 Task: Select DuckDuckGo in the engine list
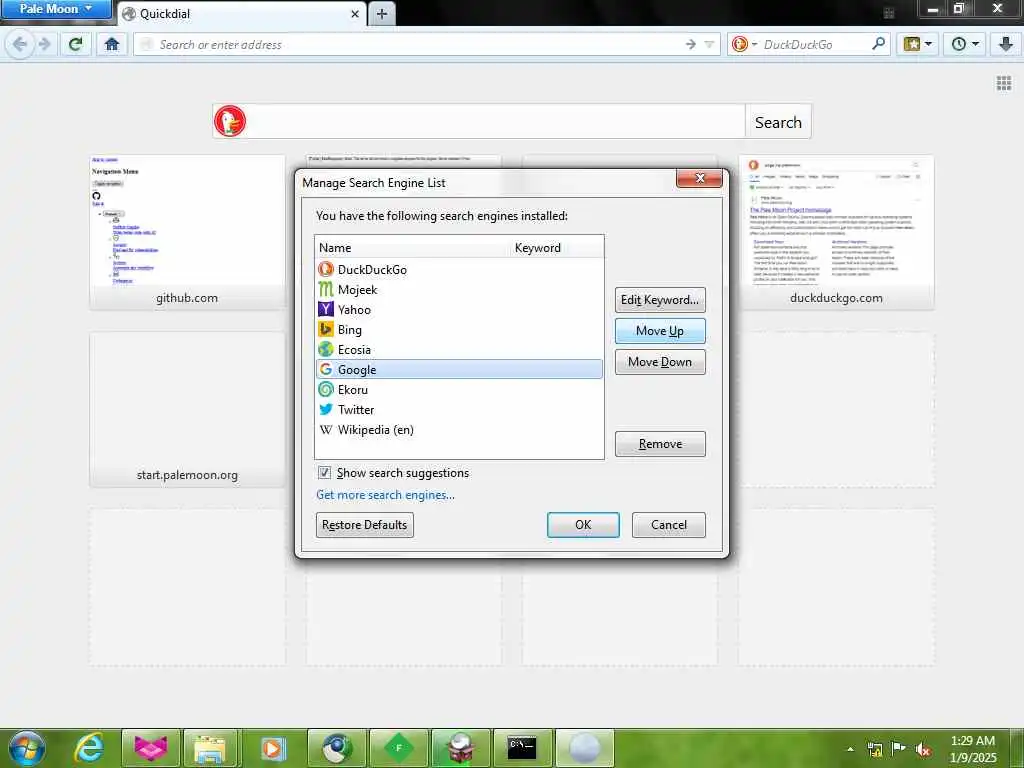[x=459, y=269]
